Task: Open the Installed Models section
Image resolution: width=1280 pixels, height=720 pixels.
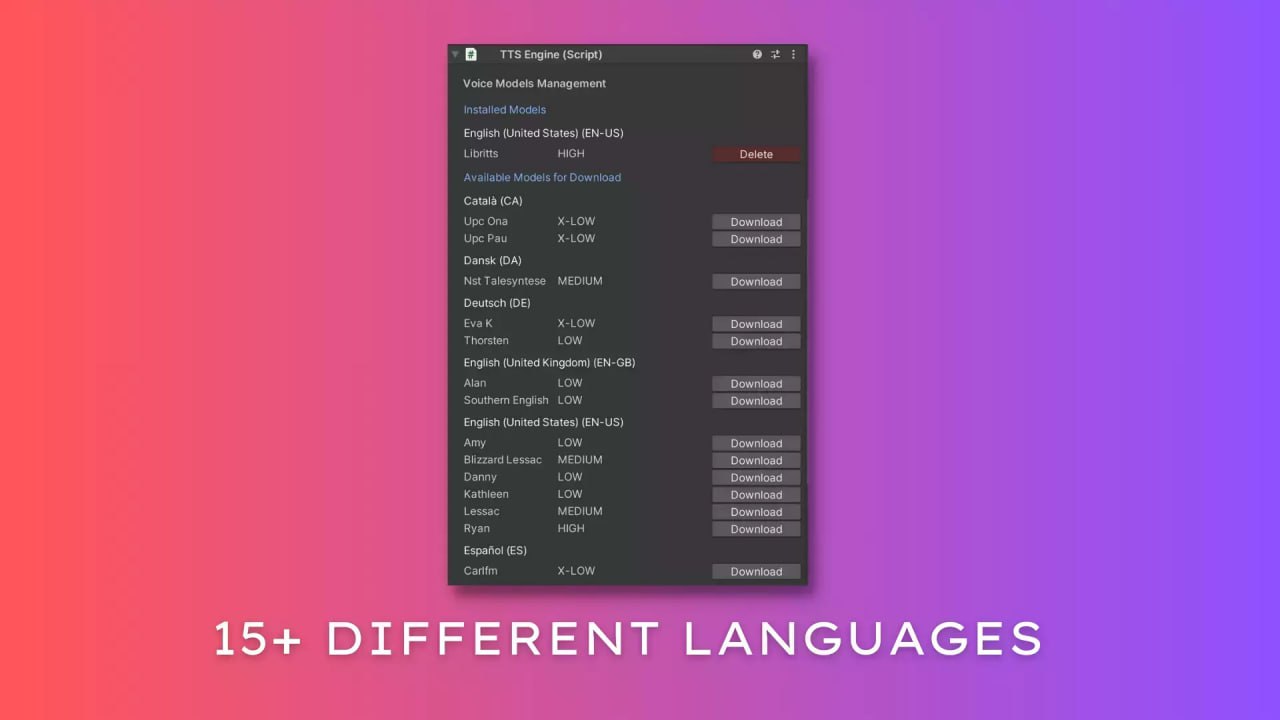Action: point(504,109)
